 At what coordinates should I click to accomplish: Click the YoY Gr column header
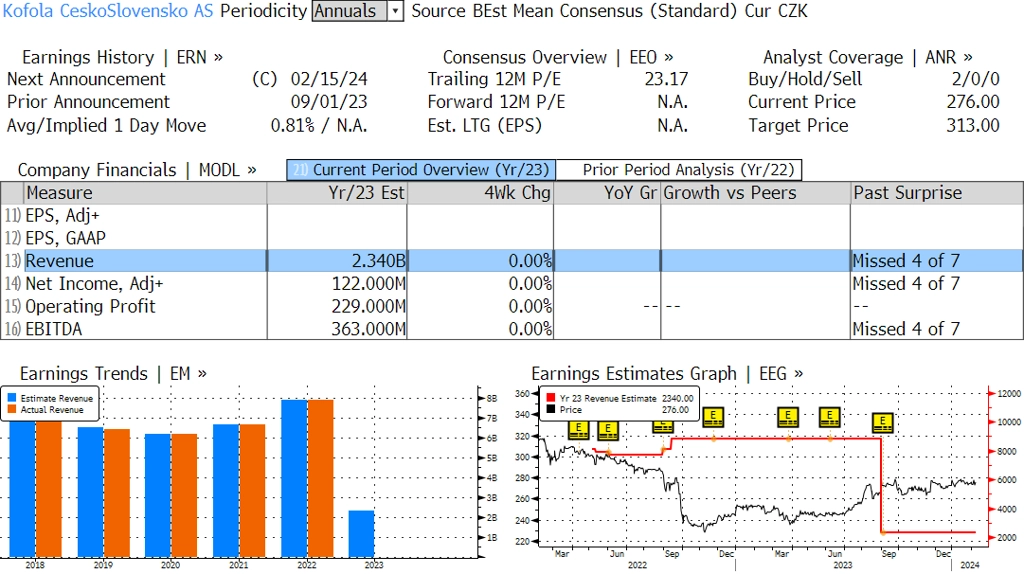pos(607,193)
